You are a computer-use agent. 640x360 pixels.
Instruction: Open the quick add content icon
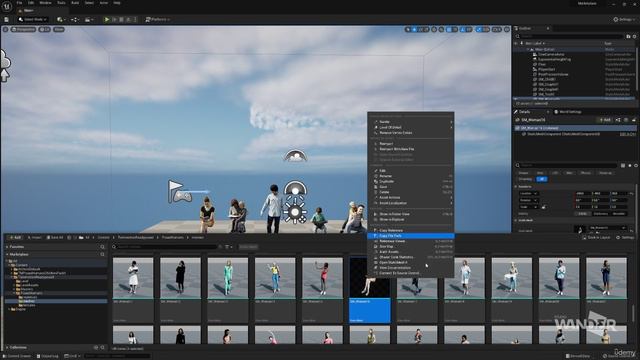(x=61, y=19)
